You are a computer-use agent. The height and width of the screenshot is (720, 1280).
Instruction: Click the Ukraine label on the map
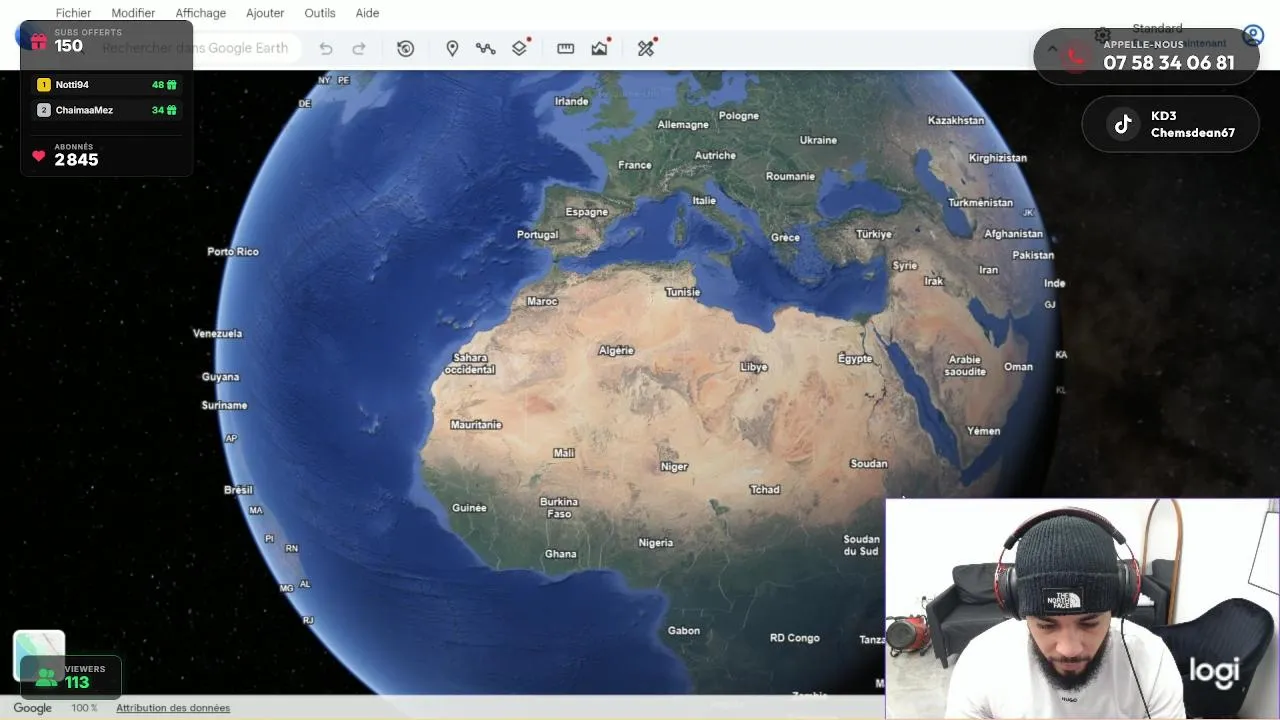coord(818,140)
